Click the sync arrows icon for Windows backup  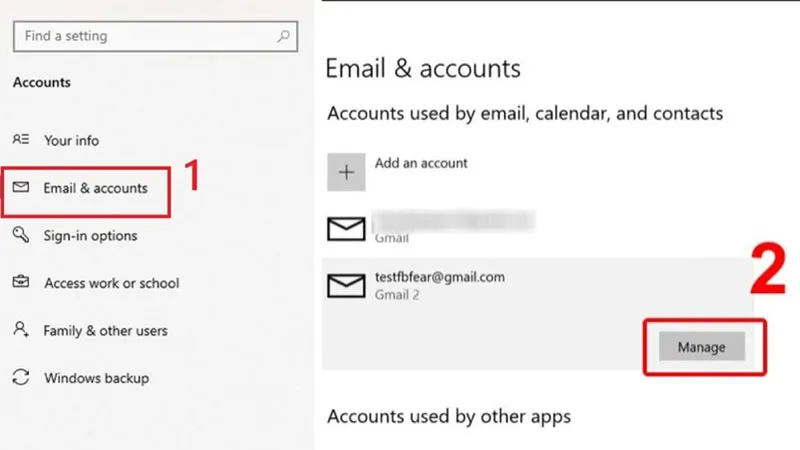[x=21, y=378]
